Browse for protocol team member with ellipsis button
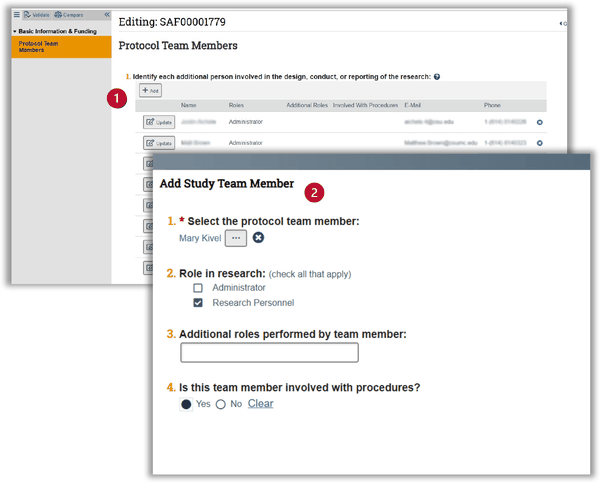 (236, 238)
